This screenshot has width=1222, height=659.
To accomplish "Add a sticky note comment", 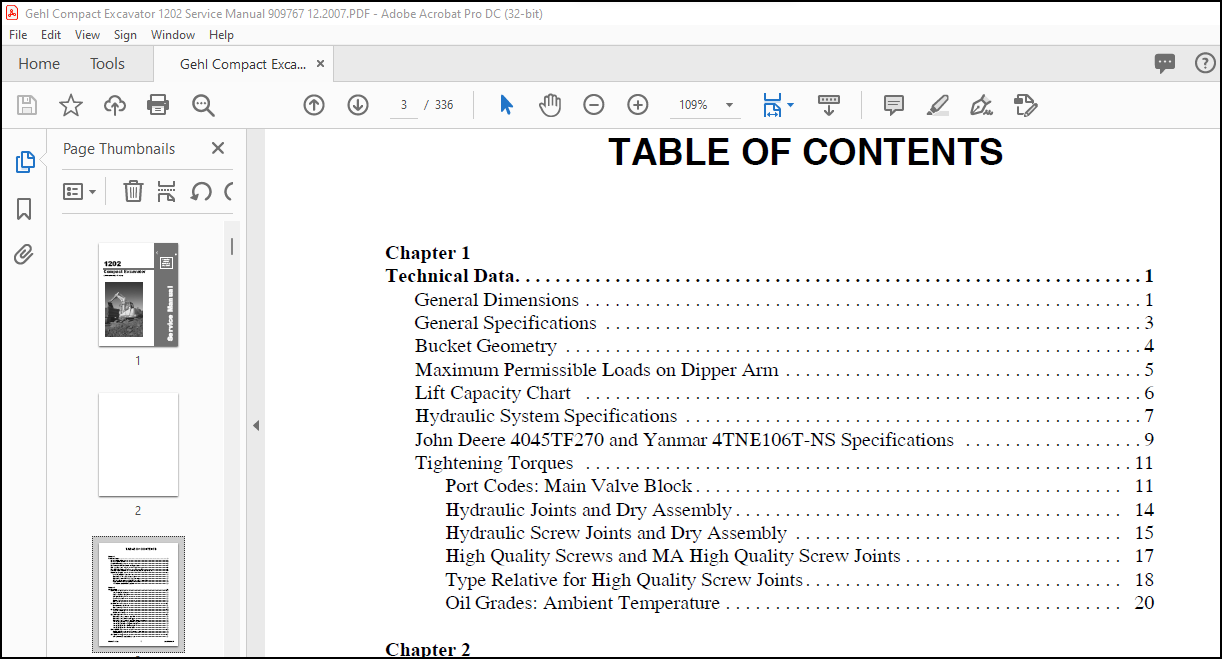I will [x=894, y=105].
